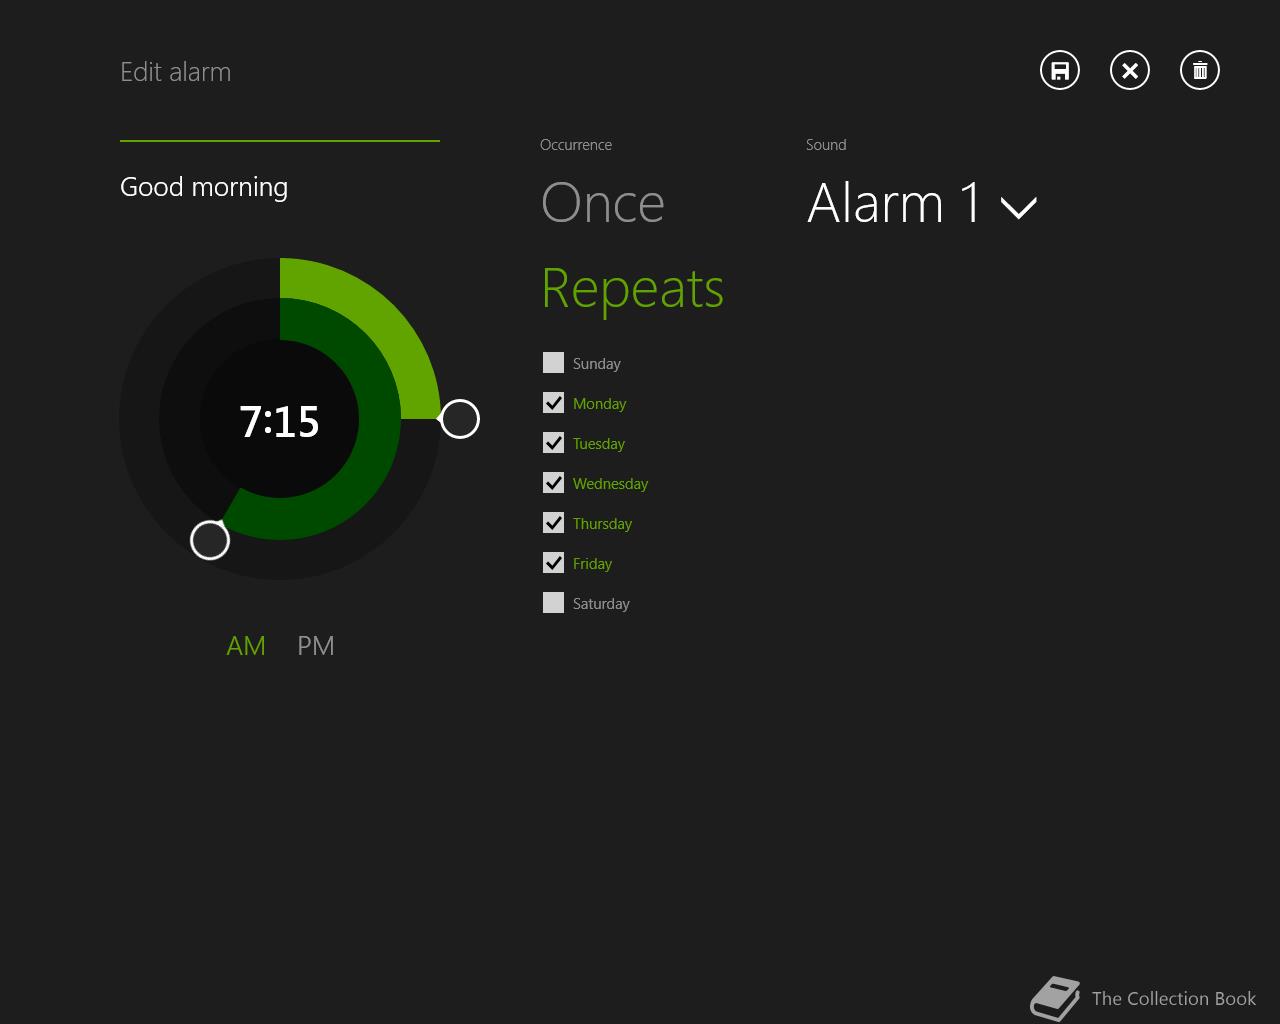1280x1024 pixels.
Task: Tick the Sunday checkbox
Action: (x=553, y=363)
